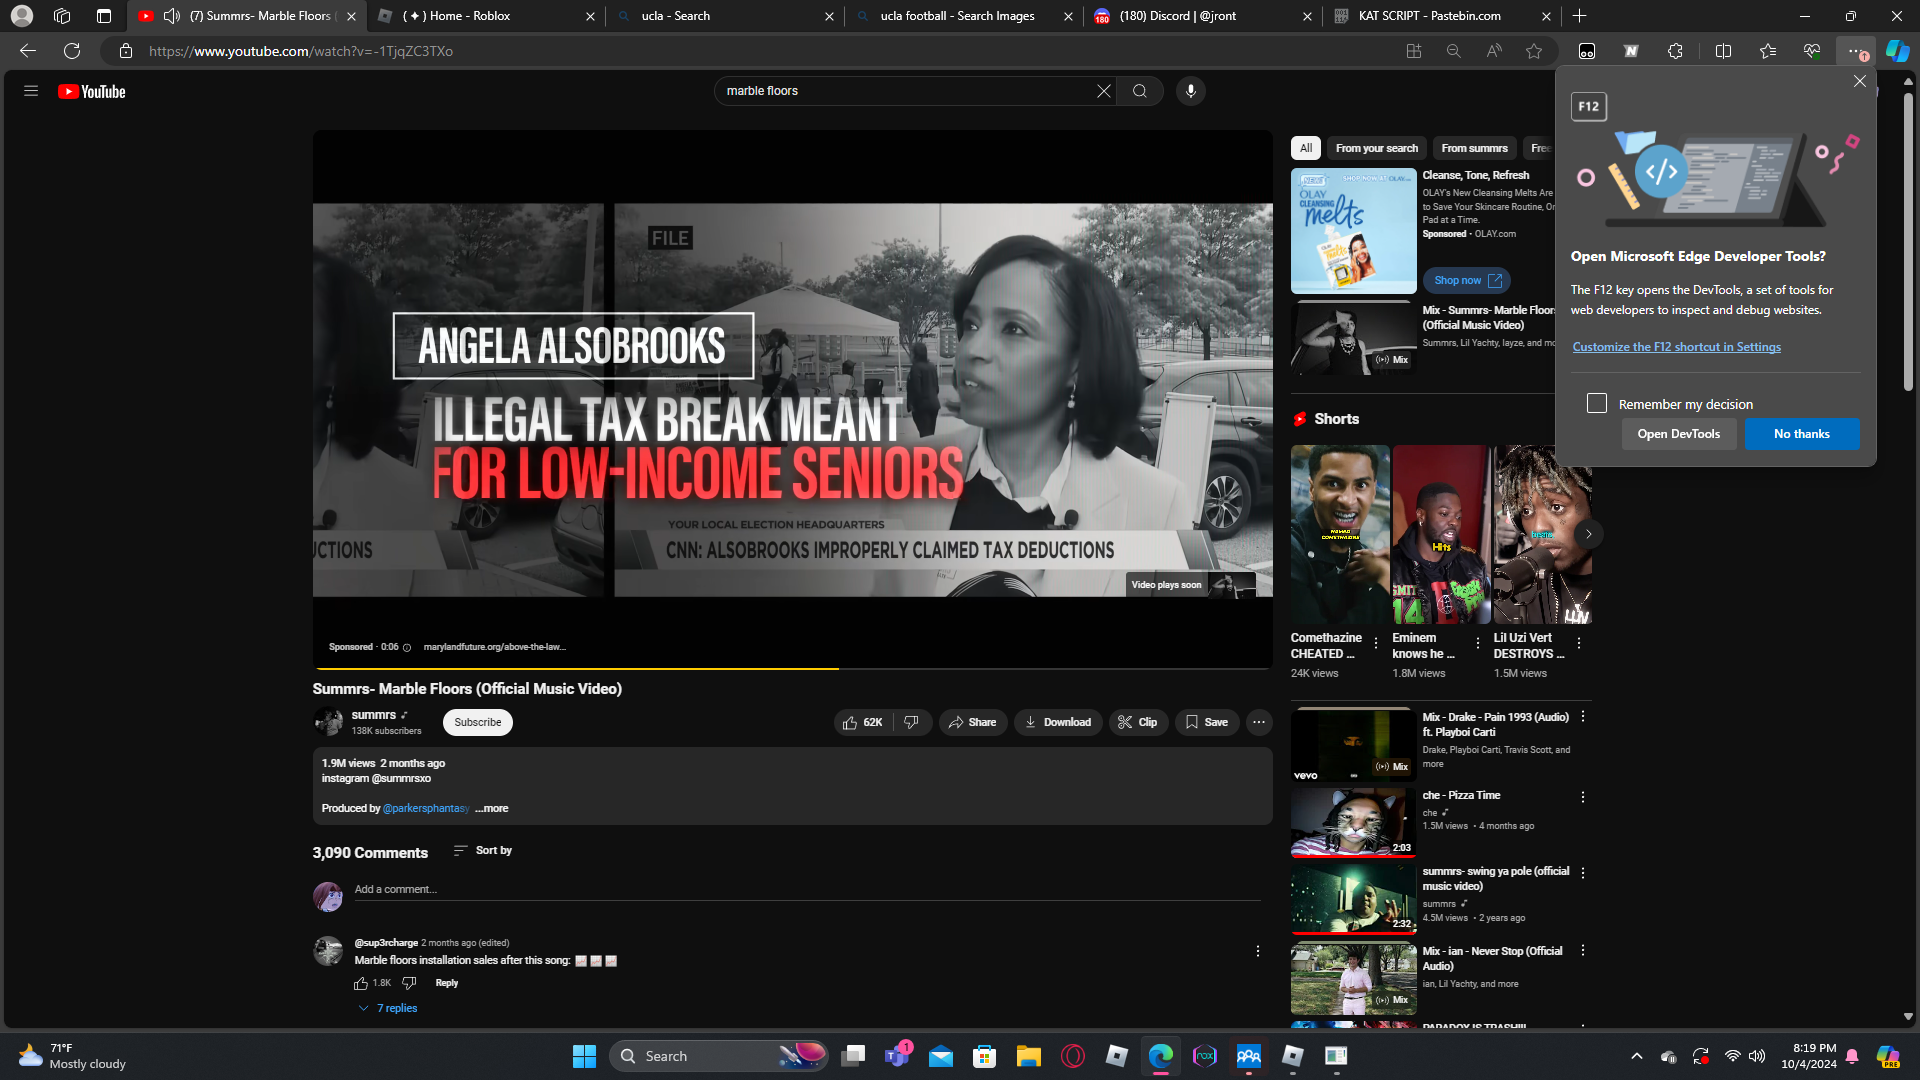Decline with the No thanks button
This screenshot has height=1080, width=1920.
[x=1802, y=434]
